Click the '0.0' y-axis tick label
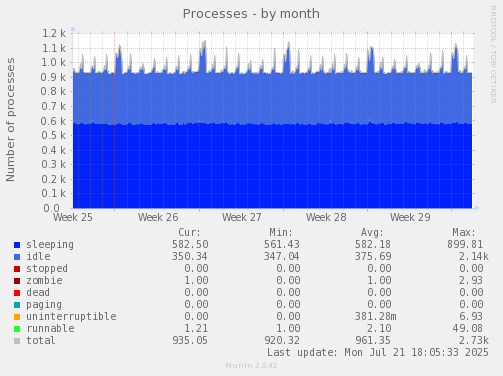The image size is (503, 376). [51, 208]
